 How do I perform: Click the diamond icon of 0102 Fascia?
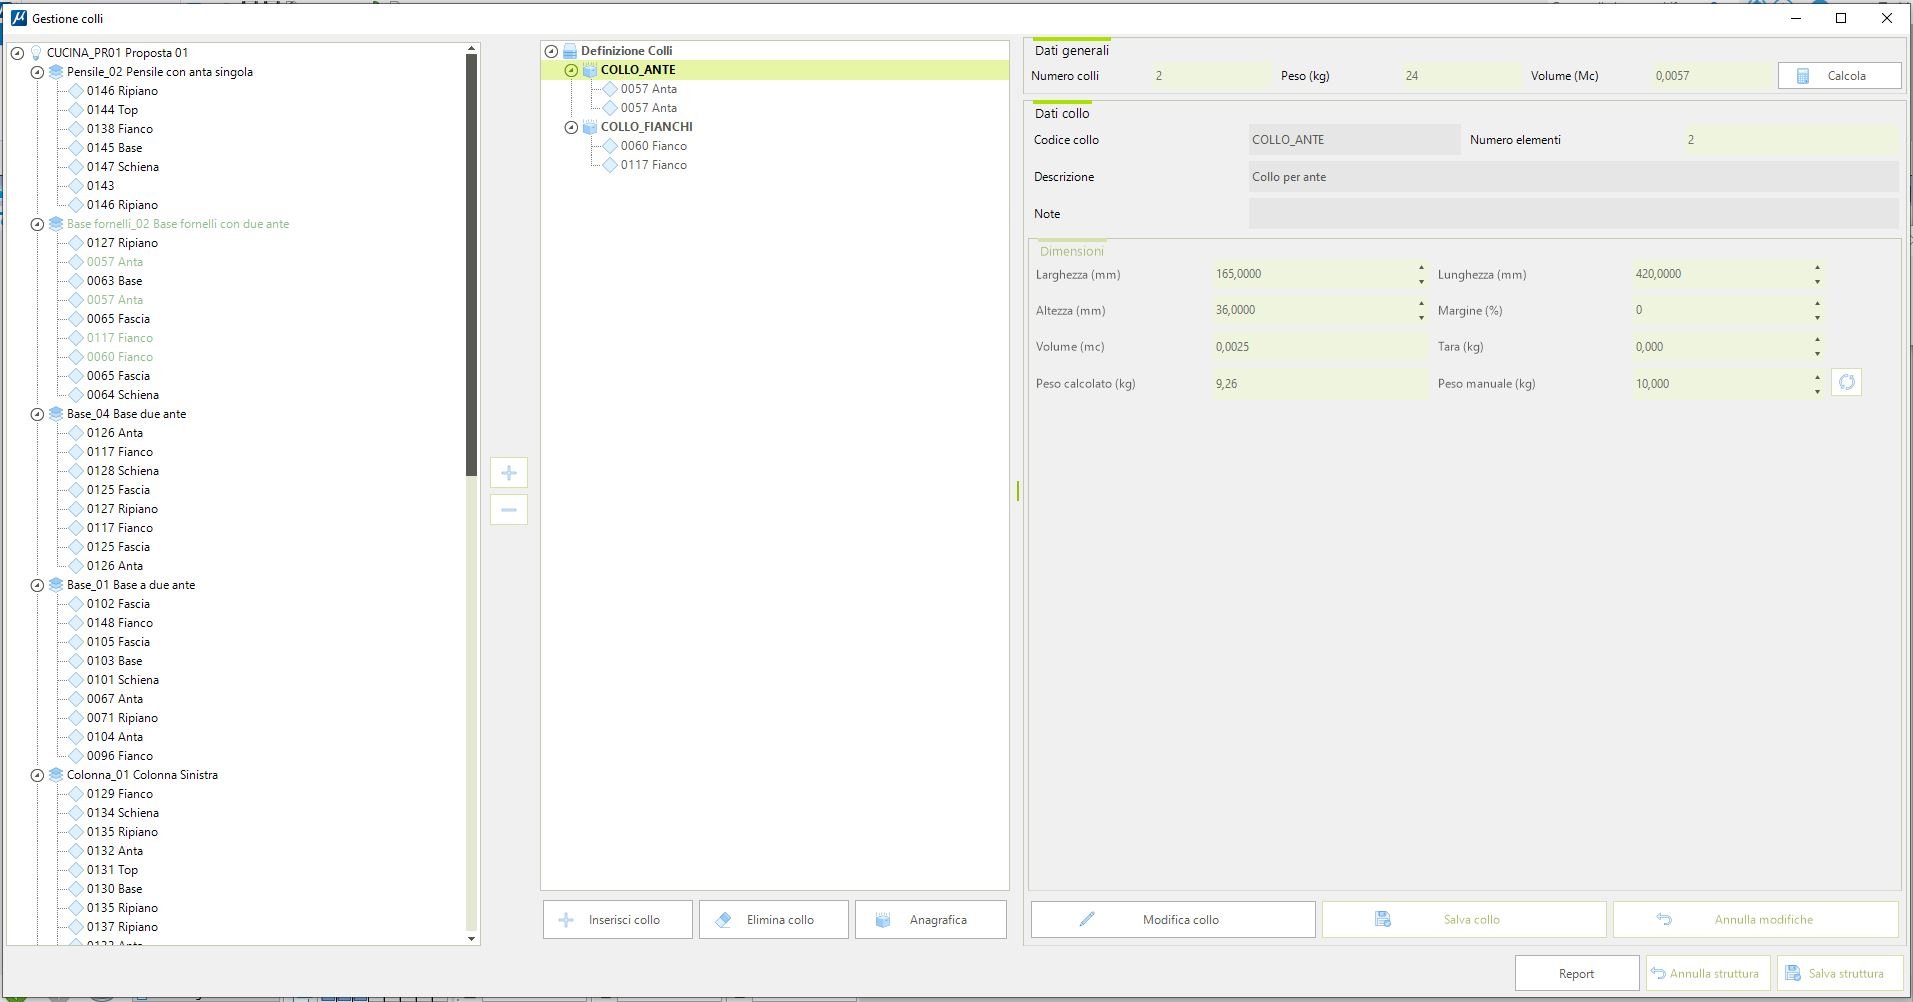(x=76, y=604)
